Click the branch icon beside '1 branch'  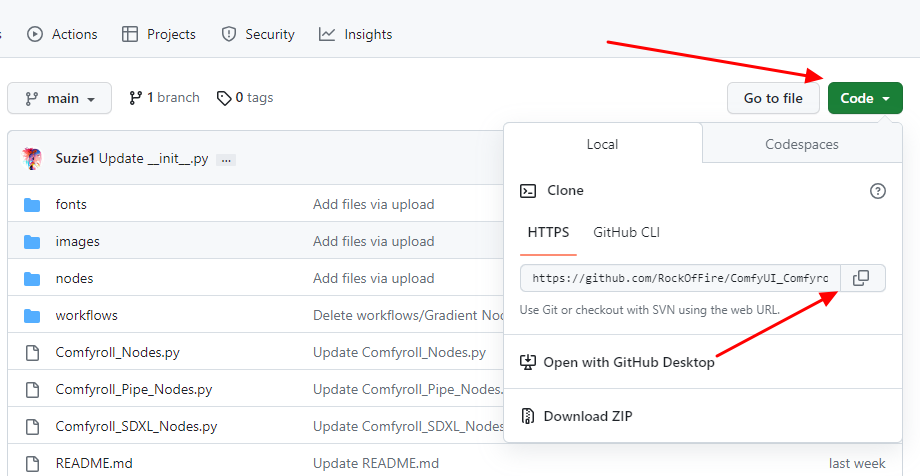tap(136, 98)
